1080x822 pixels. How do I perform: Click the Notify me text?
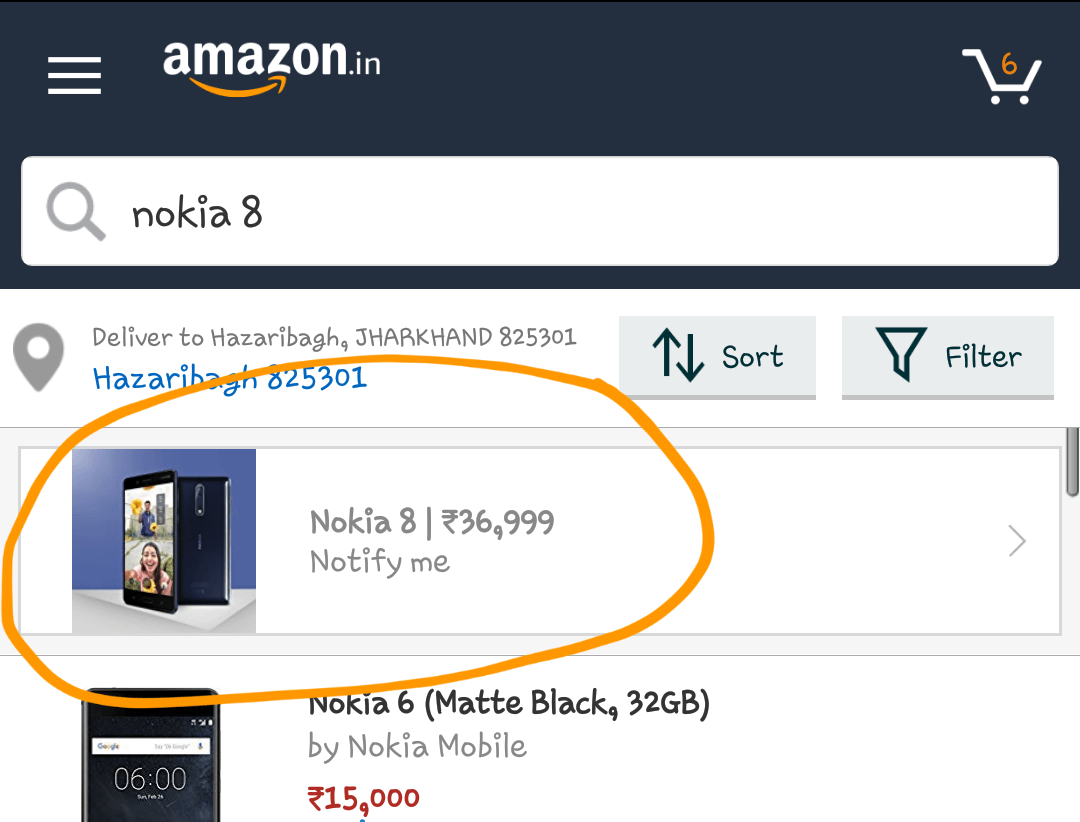point(380,562)
